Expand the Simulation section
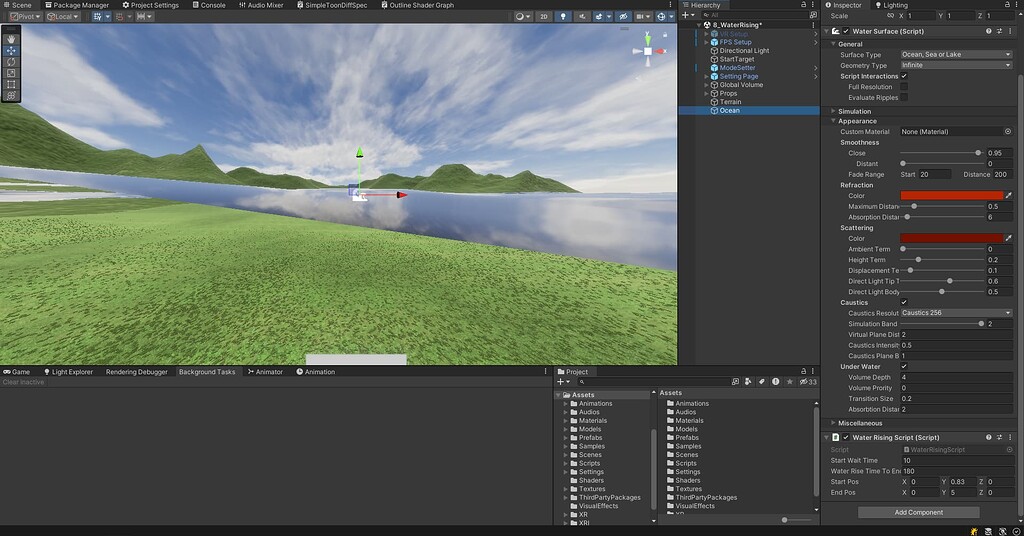This screenshot has height=536, width=1024. click(x=854, y=112)
